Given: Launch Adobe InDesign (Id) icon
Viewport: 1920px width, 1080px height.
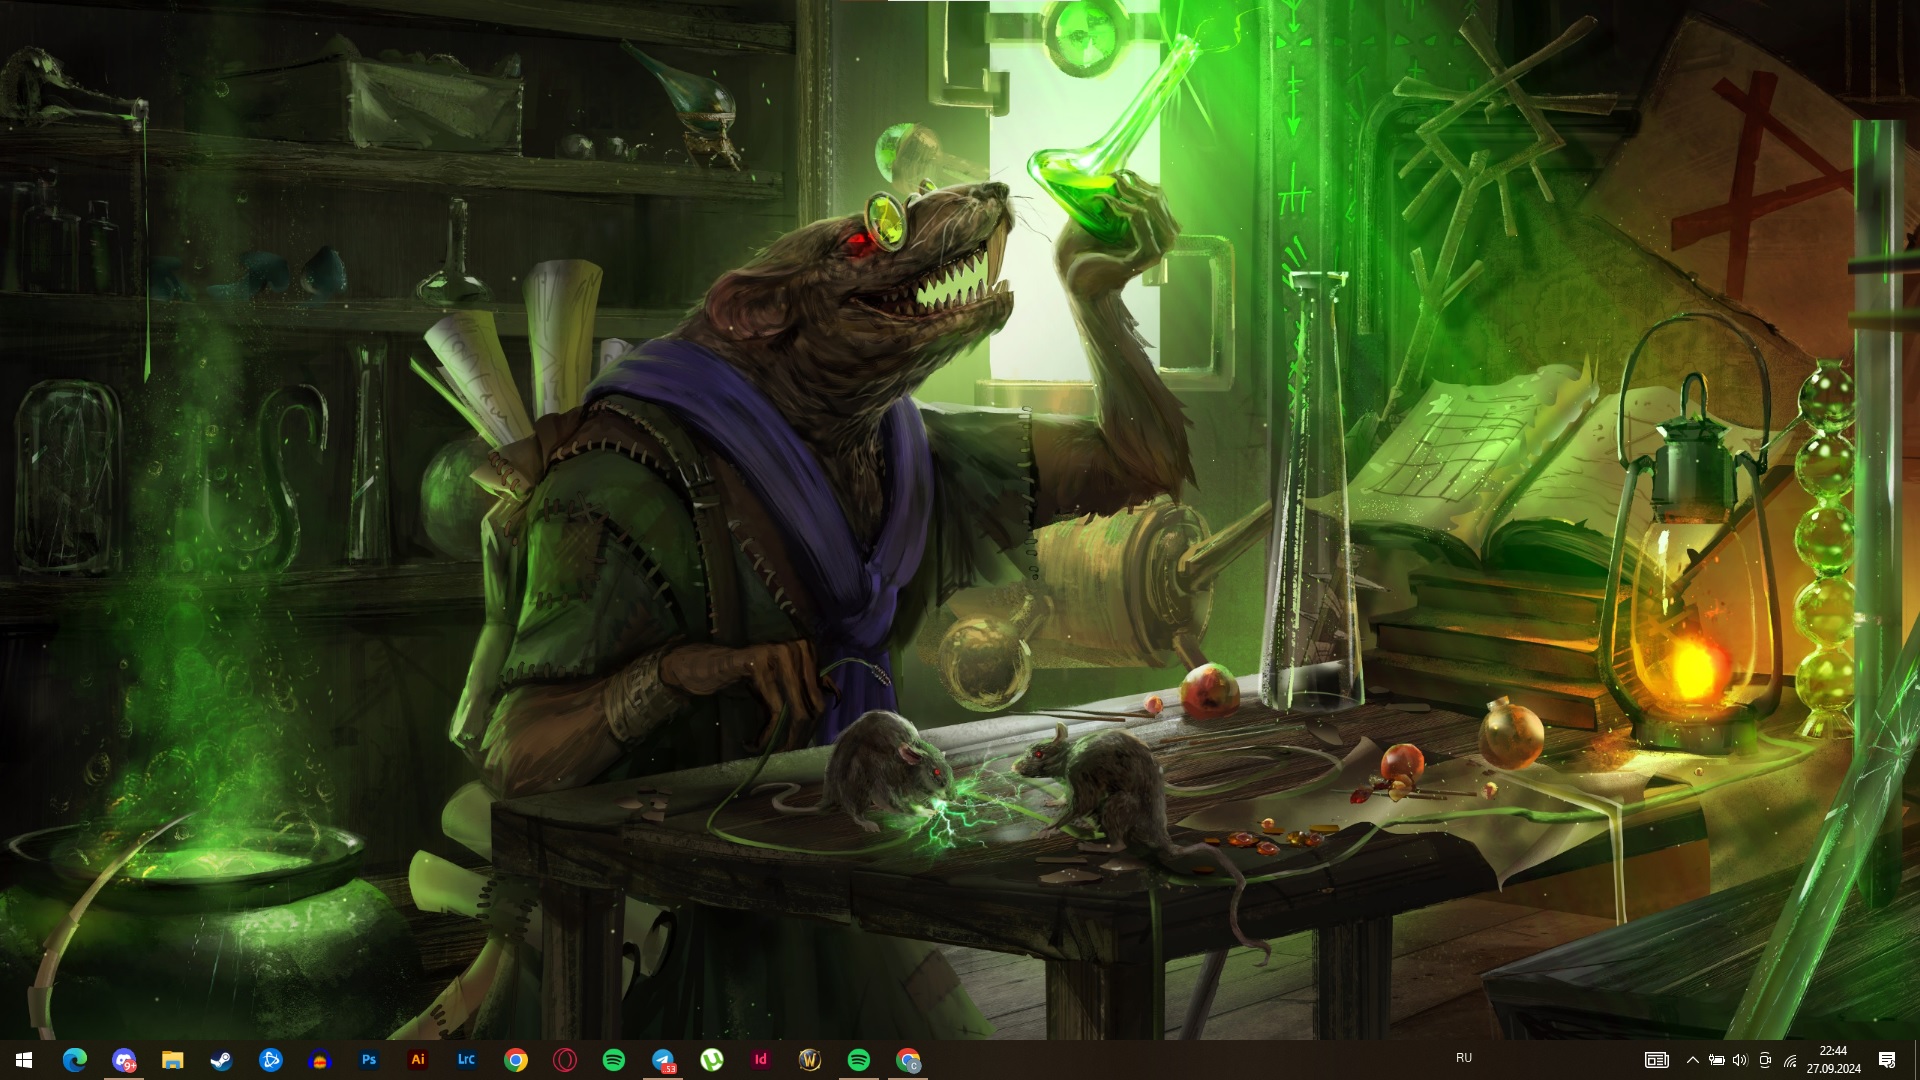Looking at the screenshot, I should [761, 1060].
